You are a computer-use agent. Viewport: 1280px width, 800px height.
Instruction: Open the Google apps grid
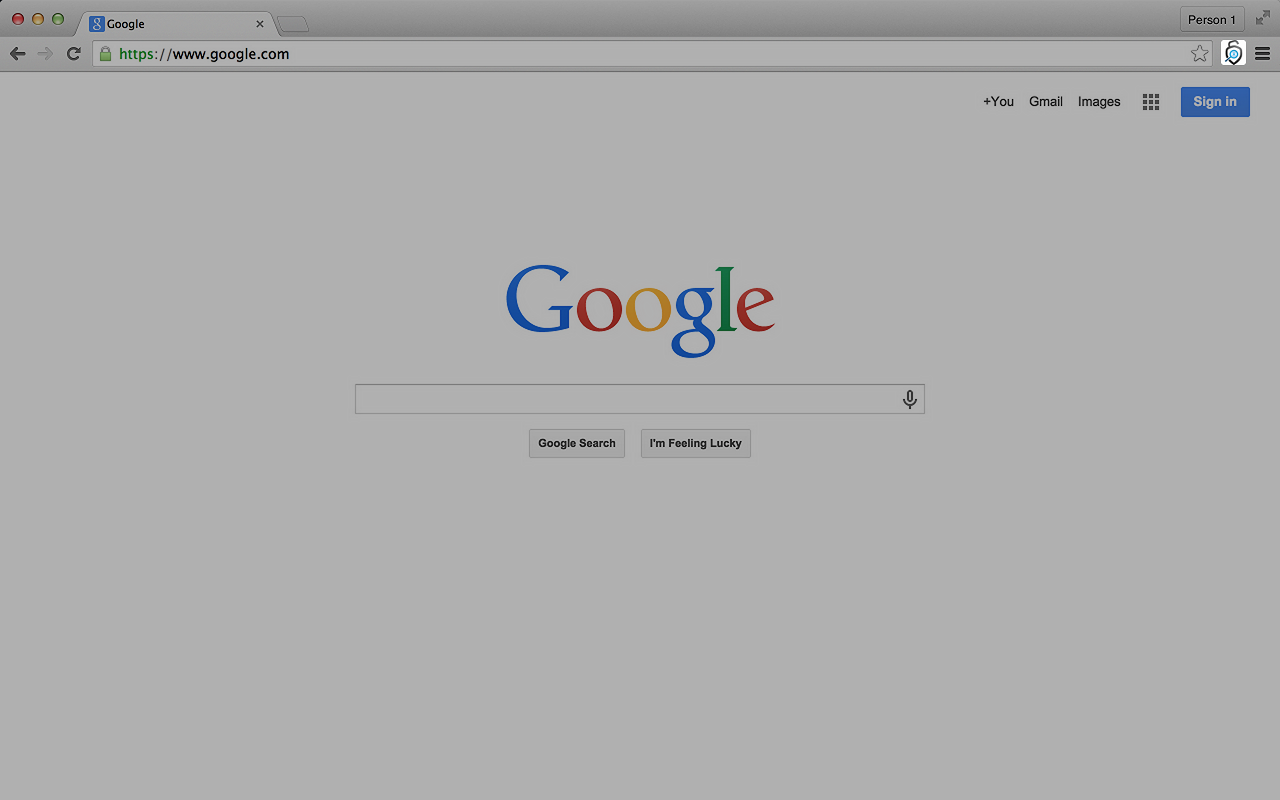(x=1151, y=102)
